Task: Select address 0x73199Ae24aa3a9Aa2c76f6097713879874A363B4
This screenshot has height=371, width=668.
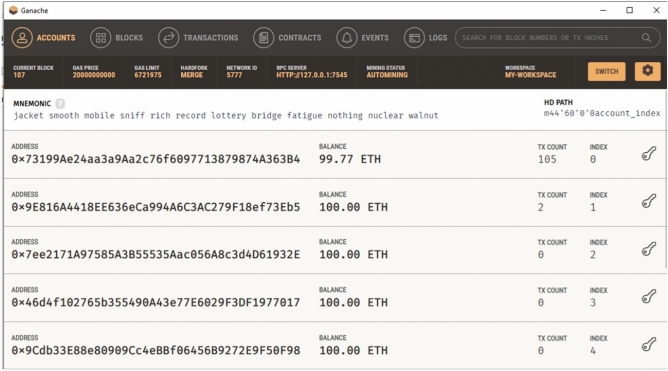Action: 155,159
